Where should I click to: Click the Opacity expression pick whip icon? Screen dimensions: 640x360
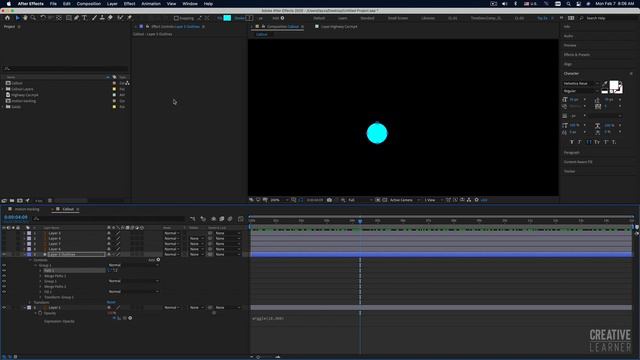[x=125, y=318]
